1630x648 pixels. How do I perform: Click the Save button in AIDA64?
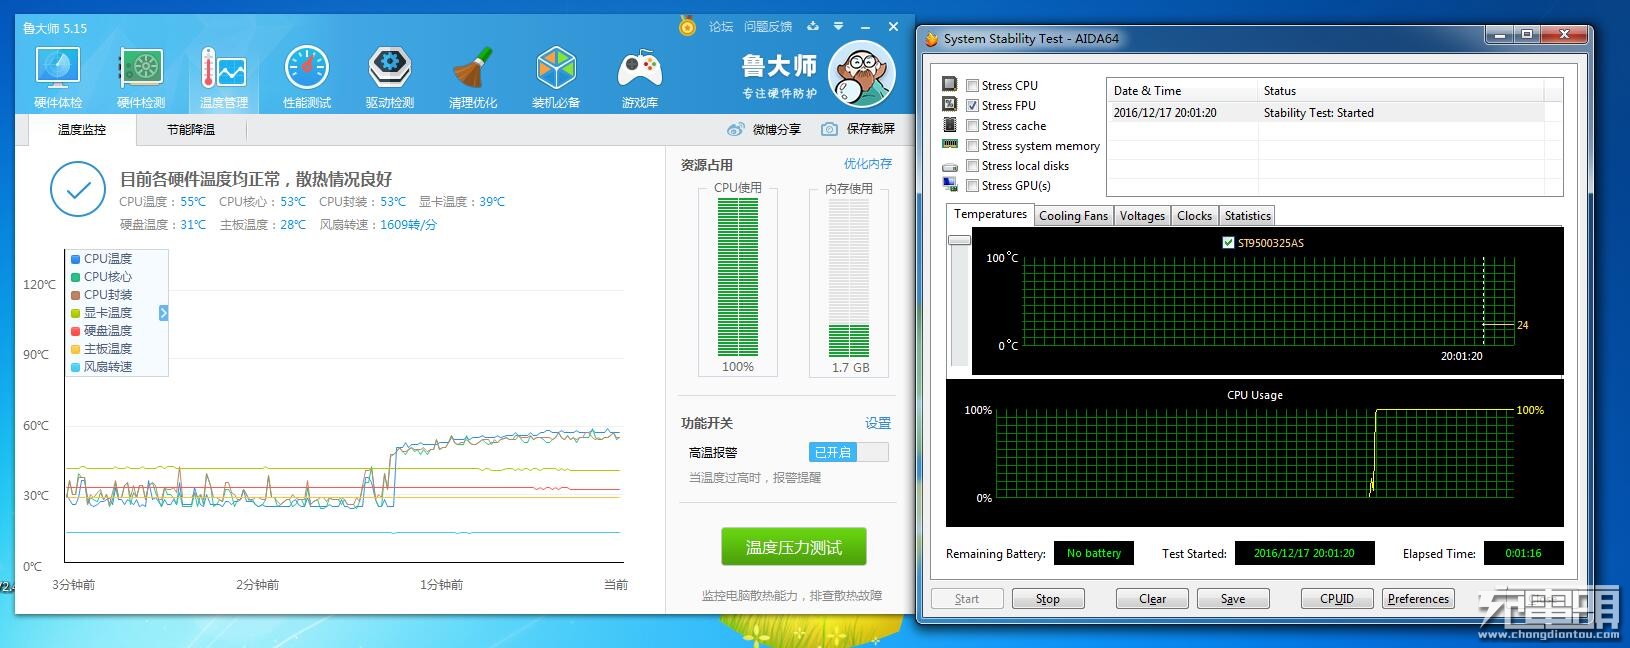[x=1233, y=599]
